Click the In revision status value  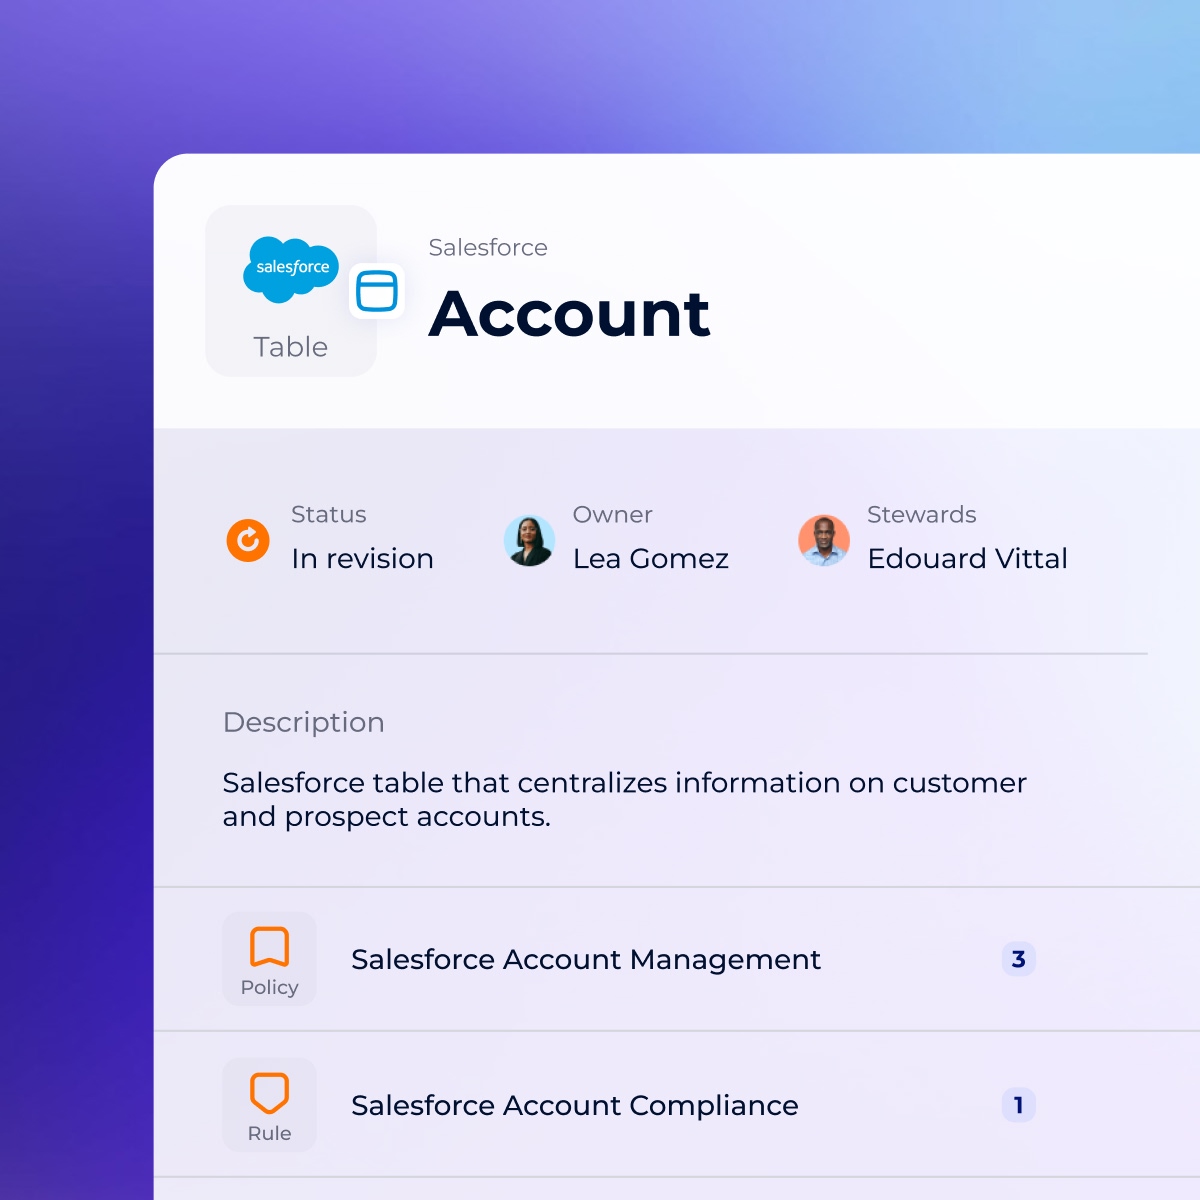[x=362, y=558]
